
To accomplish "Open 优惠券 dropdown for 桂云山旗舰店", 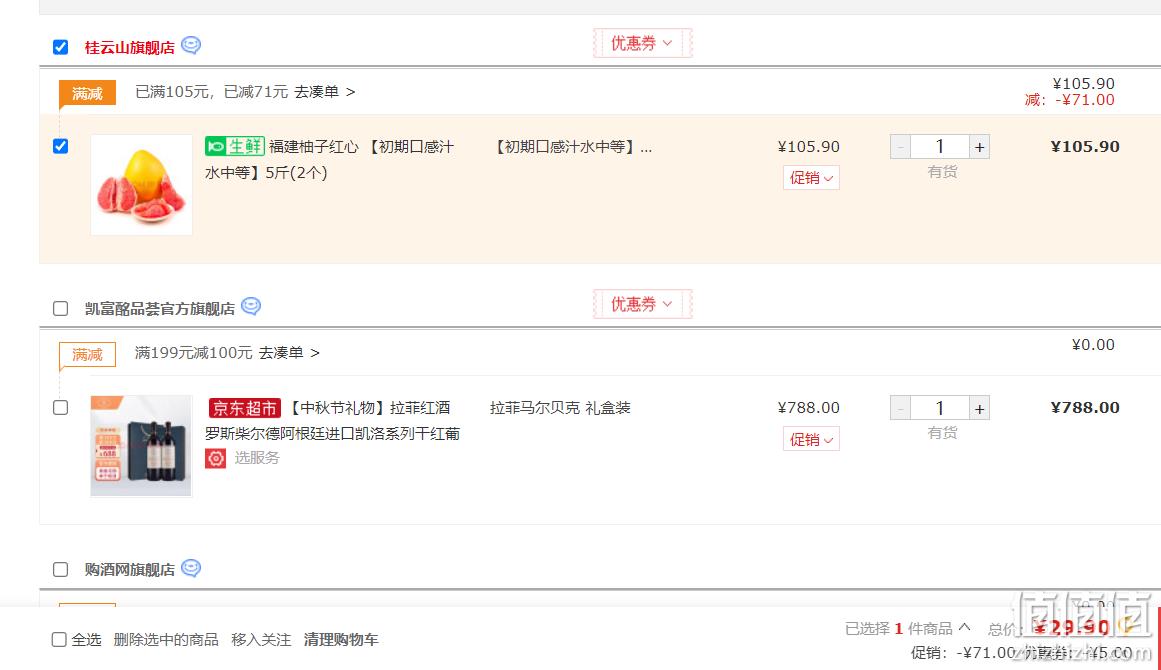I will pos(642,43).
